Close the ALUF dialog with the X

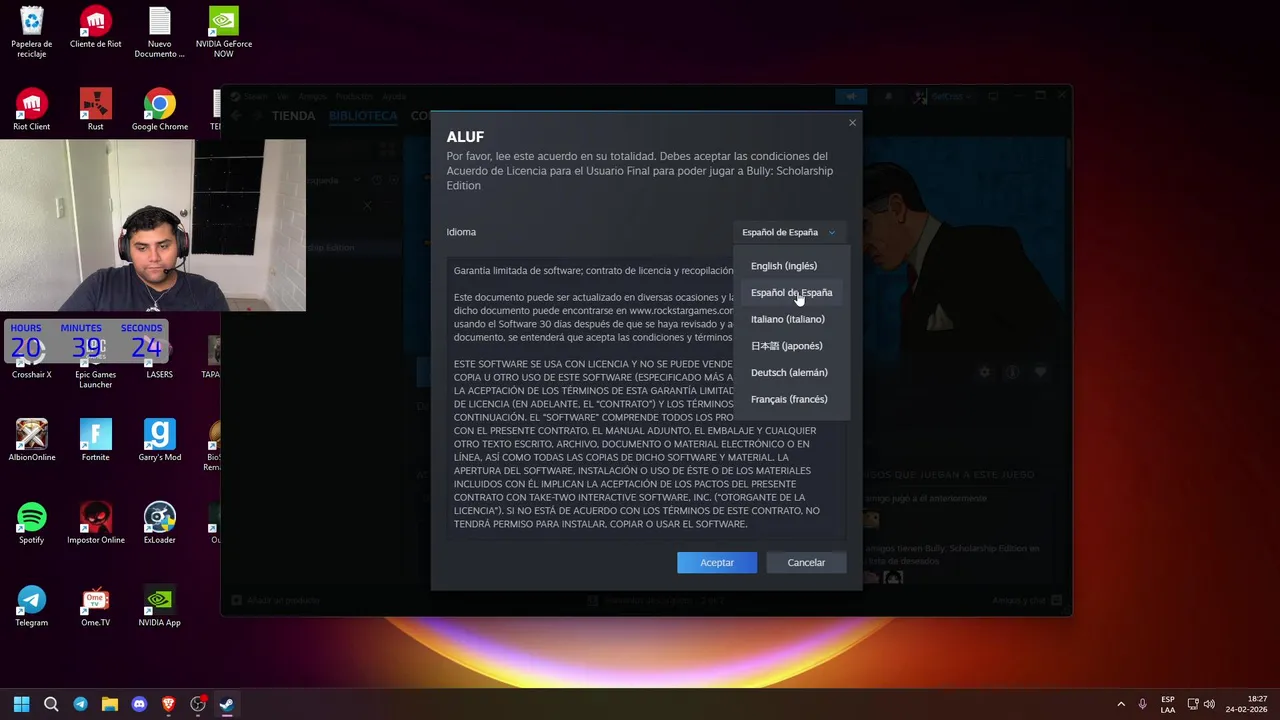[852, 123]
